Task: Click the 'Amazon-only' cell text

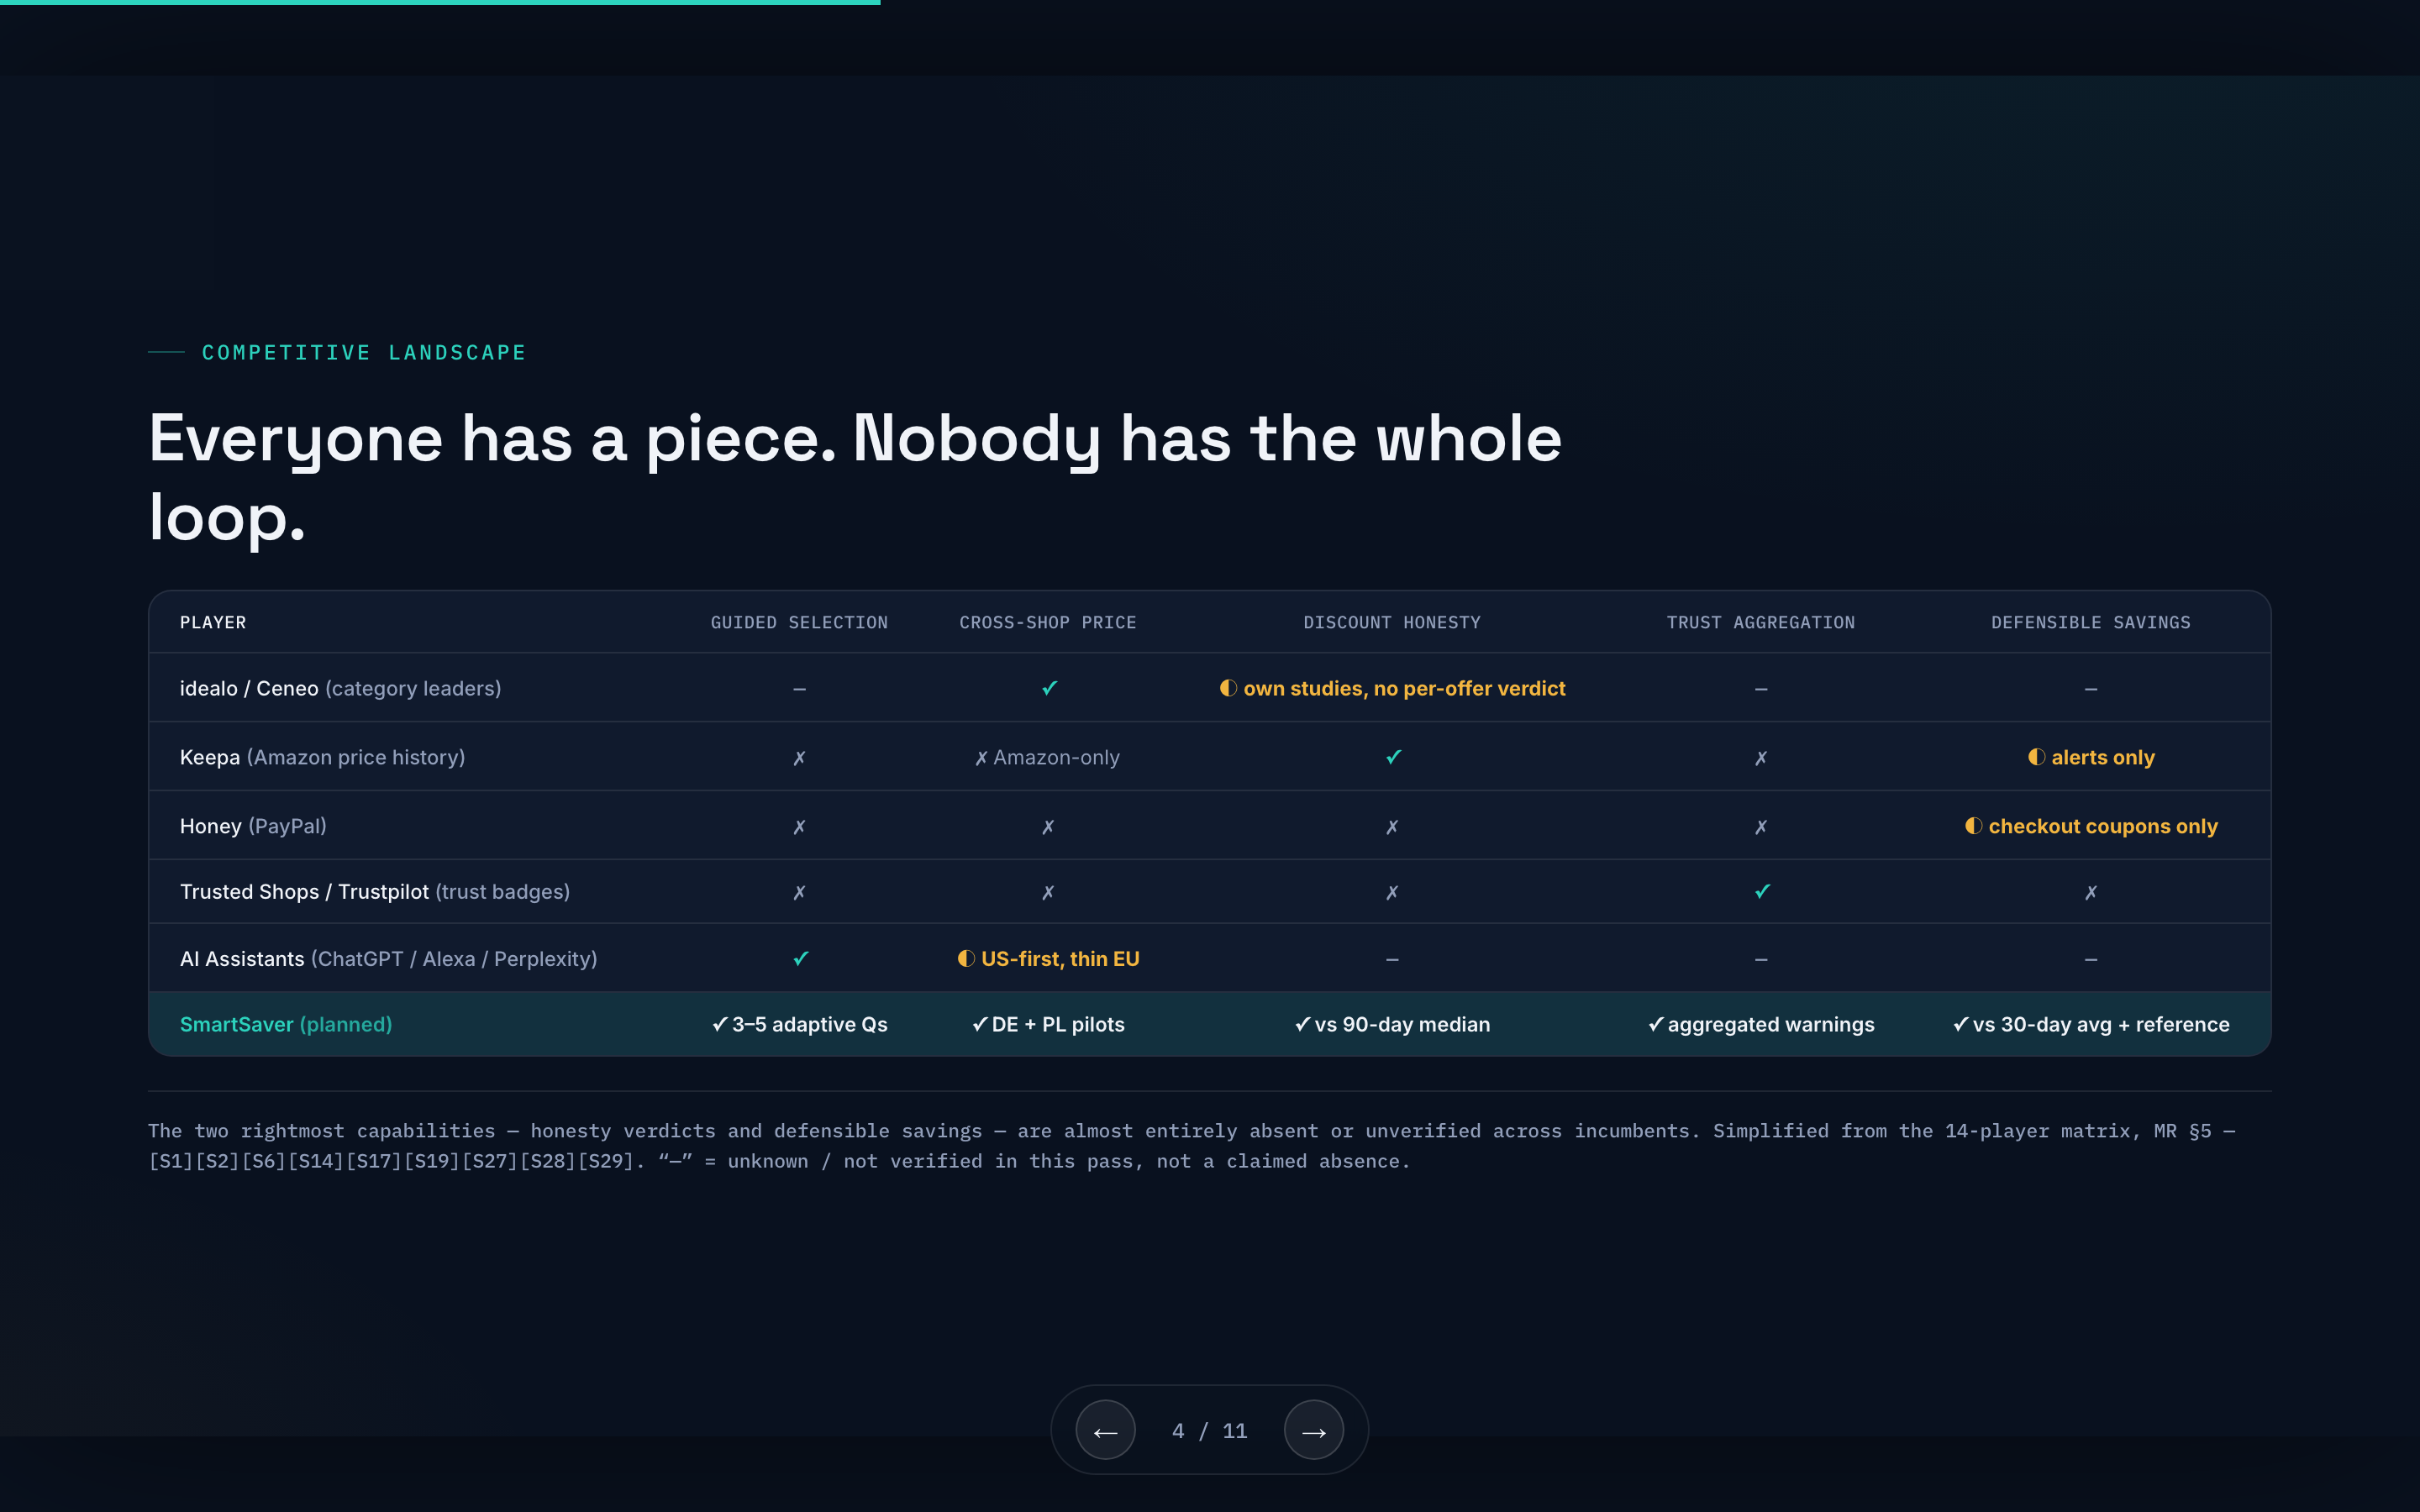Action: click(1056, 757)
